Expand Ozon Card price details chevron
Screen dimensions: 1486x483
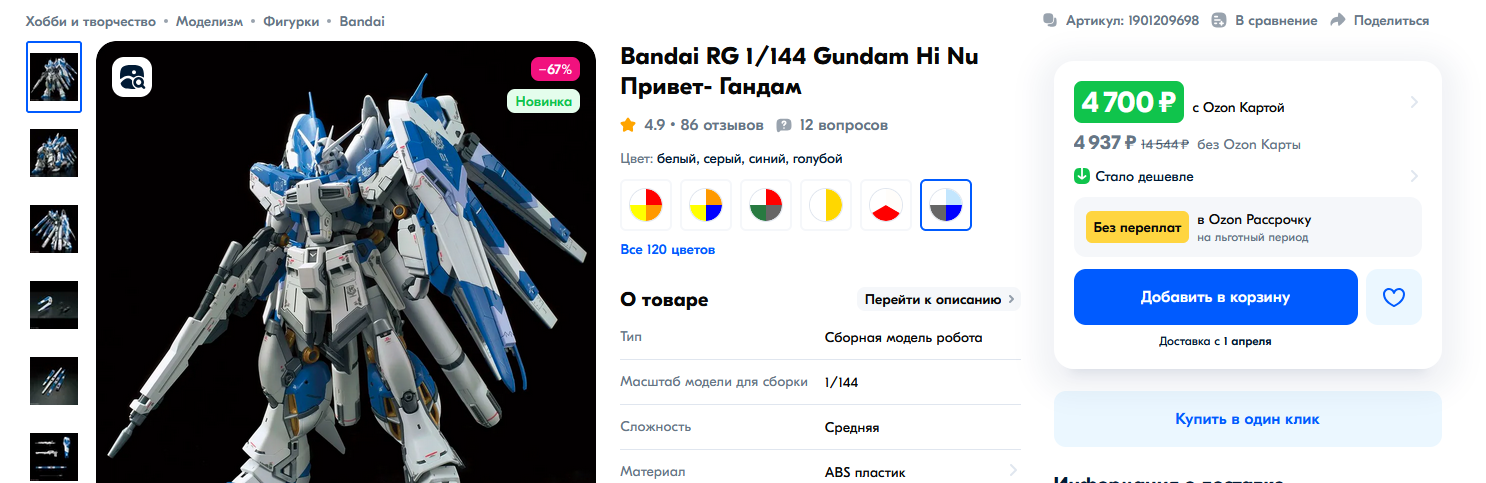pyautogui.click(x=1414, y=102)
